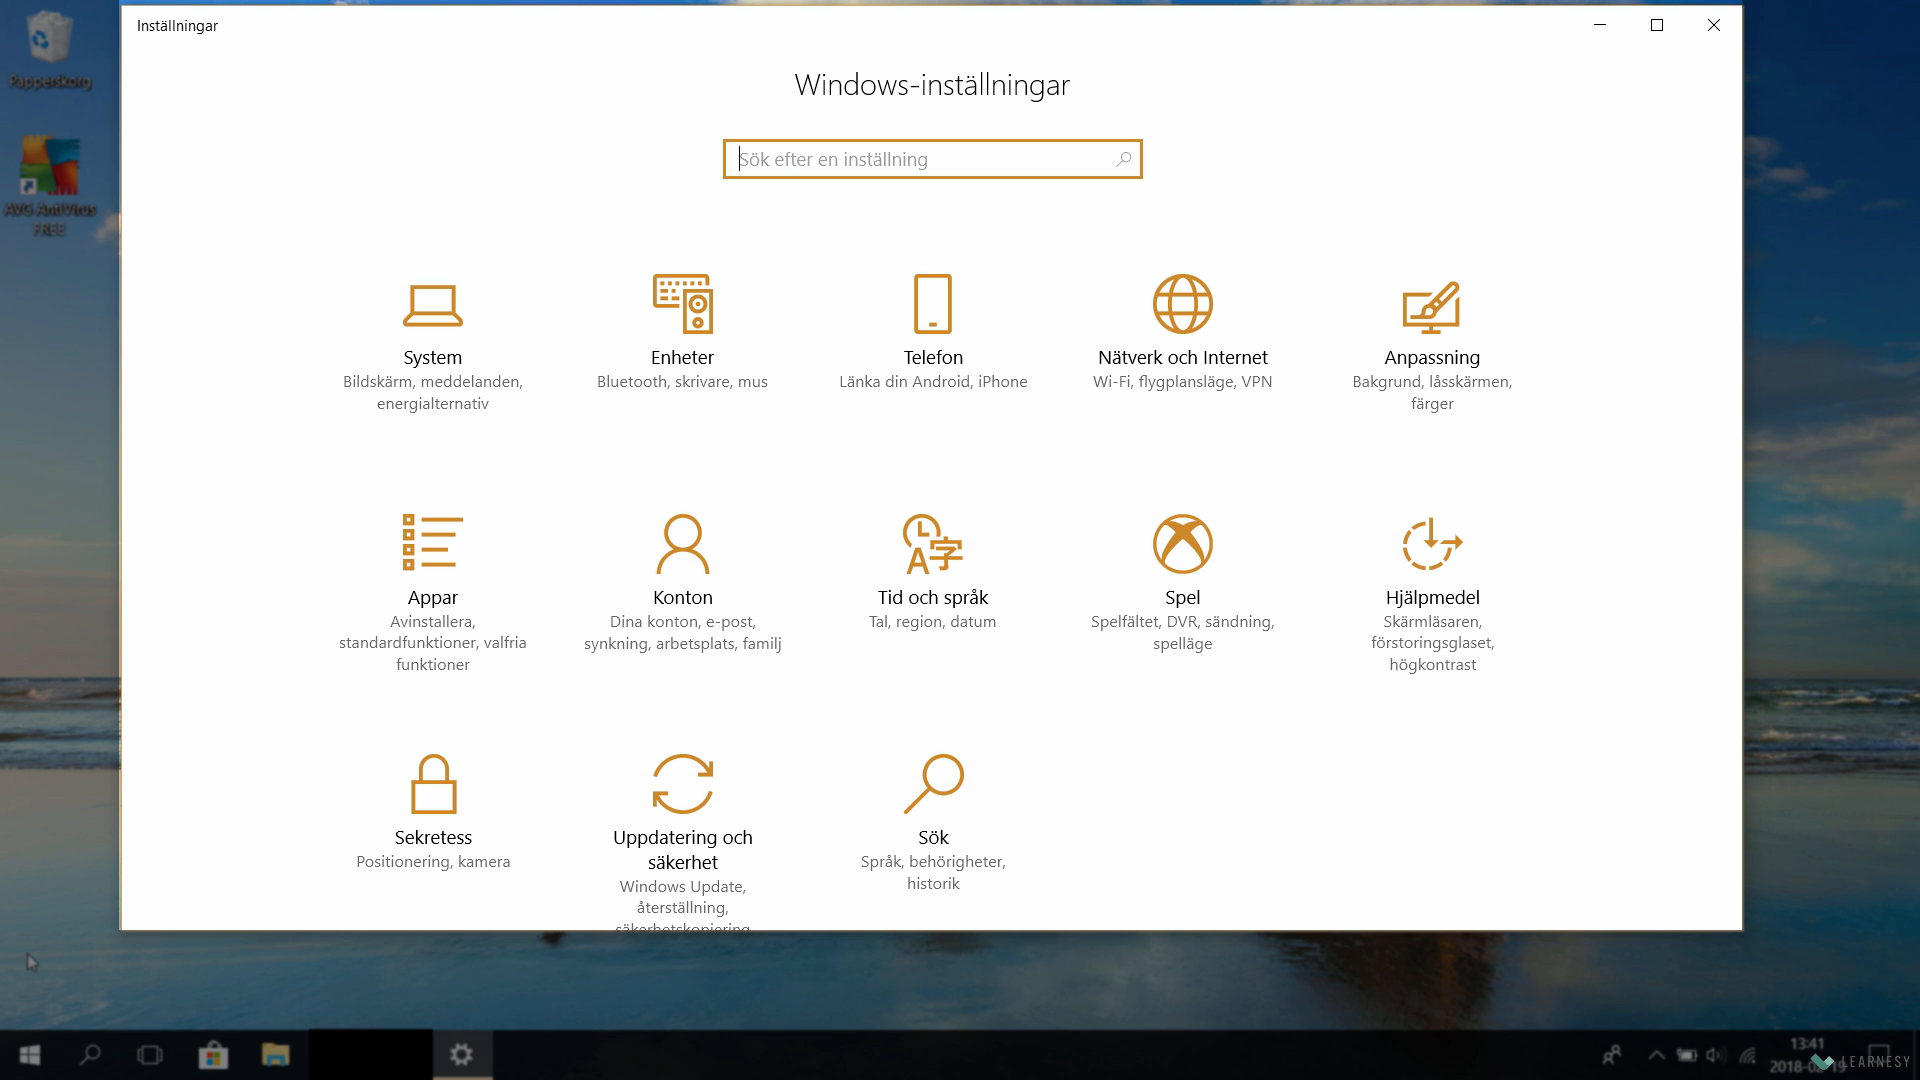Open the Hjälpmedel accessibility icon
1920x1080 pixels.
[1432, 543]
